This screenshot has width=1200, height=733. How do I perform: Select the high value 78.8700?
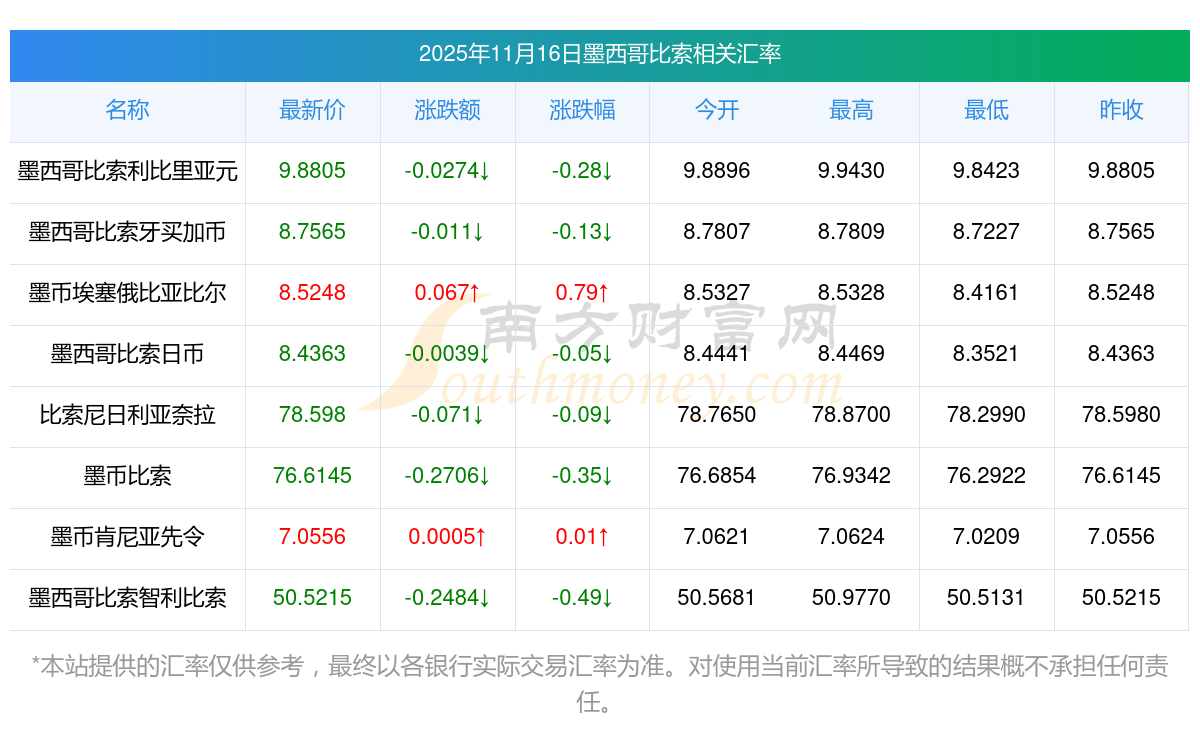click(852, 415)
